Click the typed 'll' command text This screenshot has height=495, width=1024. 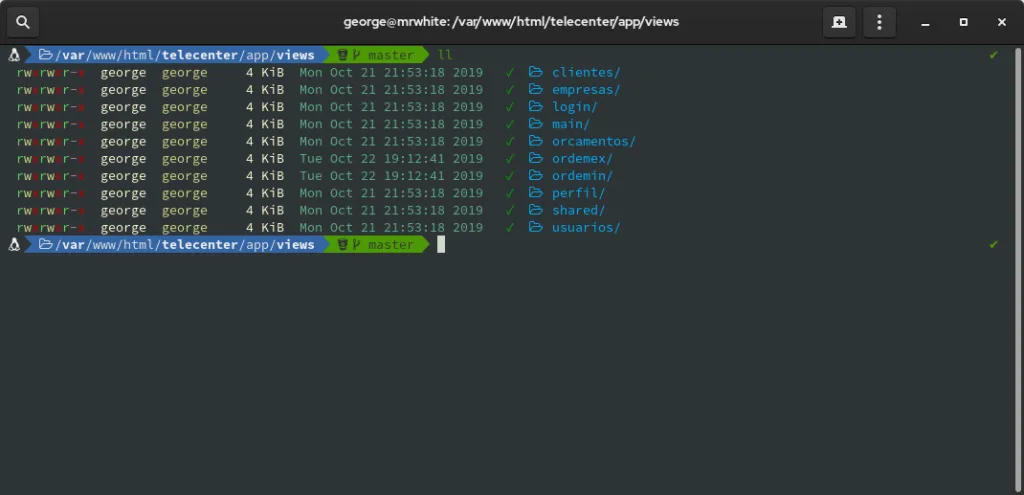(x=445, y=55)
